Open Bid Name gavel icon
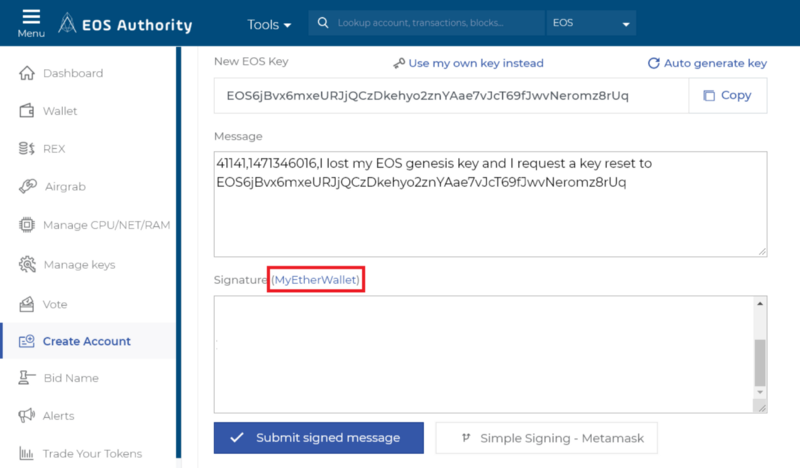The height and width of the screenshot is (468, 800). pos(27,378)
